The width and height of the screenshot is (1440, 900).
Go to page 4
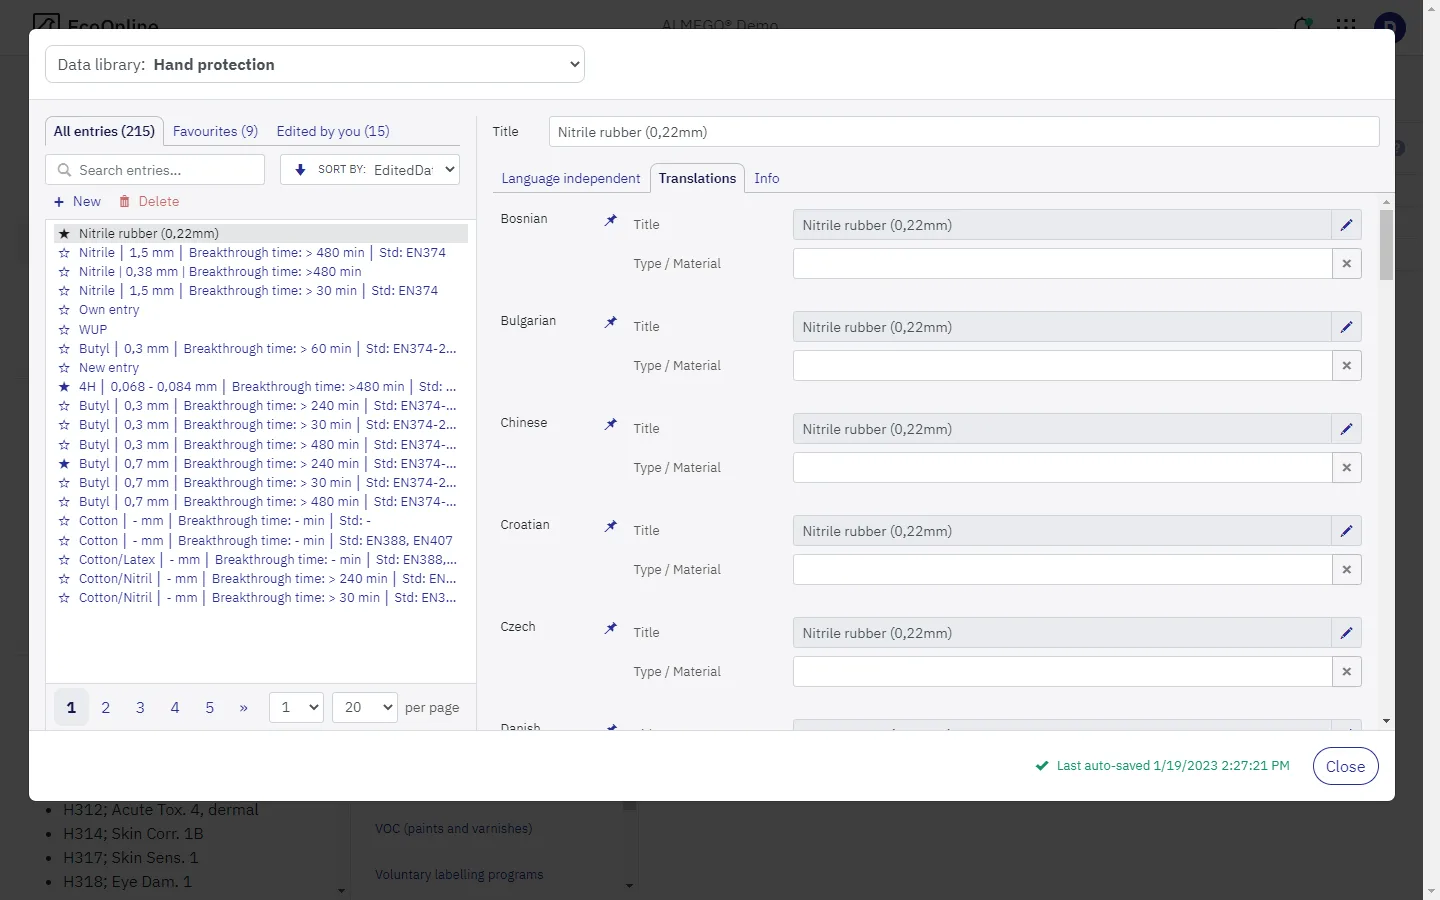(175, 707)
